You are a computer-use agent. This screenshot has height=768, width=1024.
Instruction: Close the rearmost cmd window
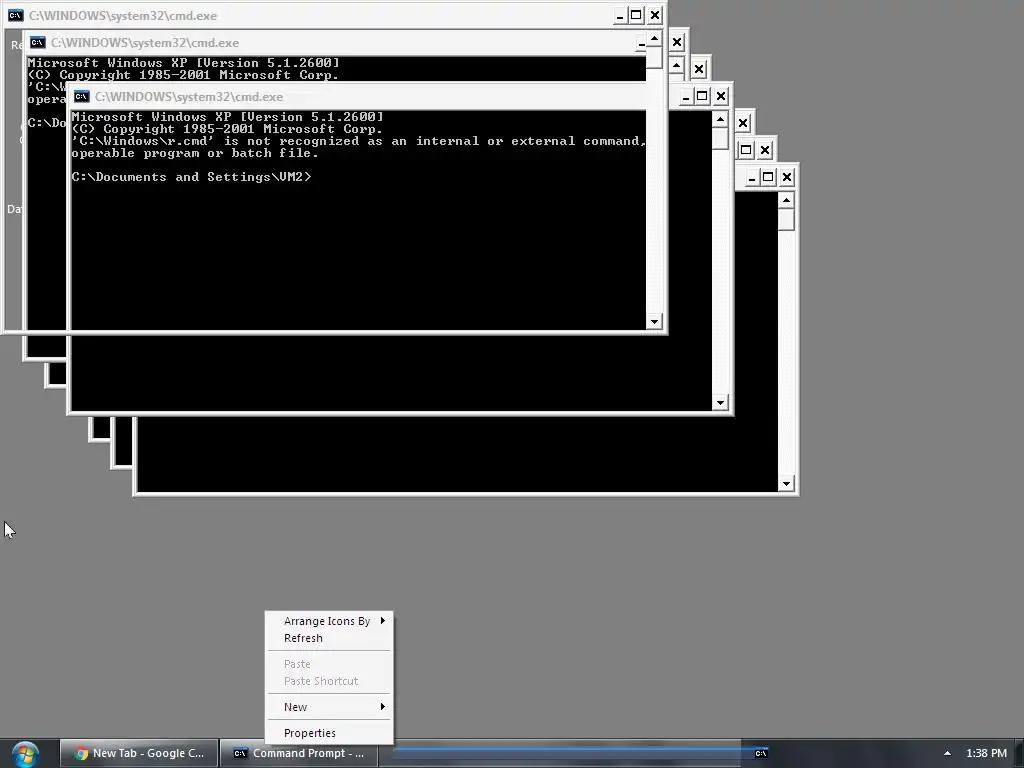[787, 177]
